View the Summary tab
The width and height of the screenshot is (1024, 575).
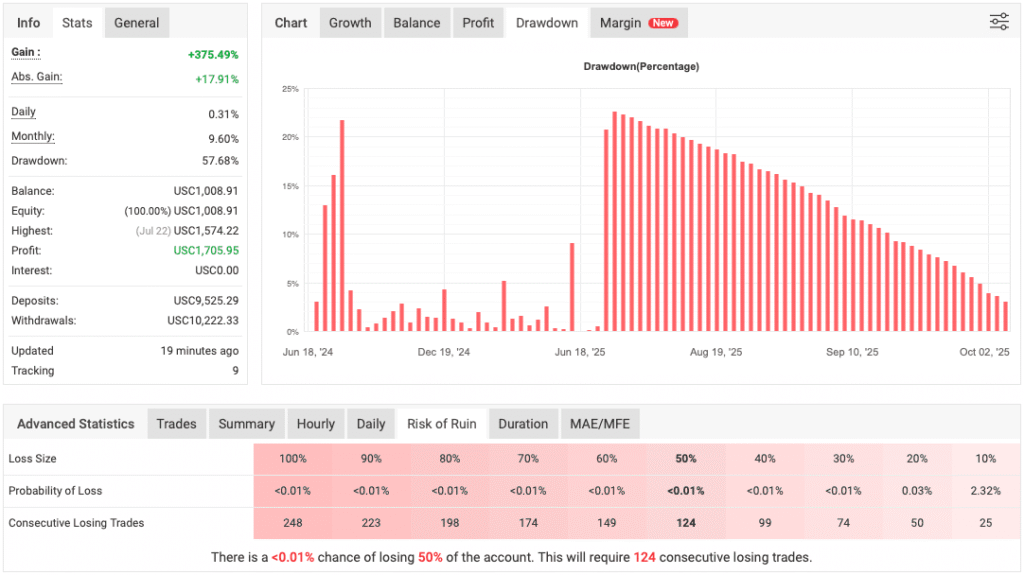point(246,424)
